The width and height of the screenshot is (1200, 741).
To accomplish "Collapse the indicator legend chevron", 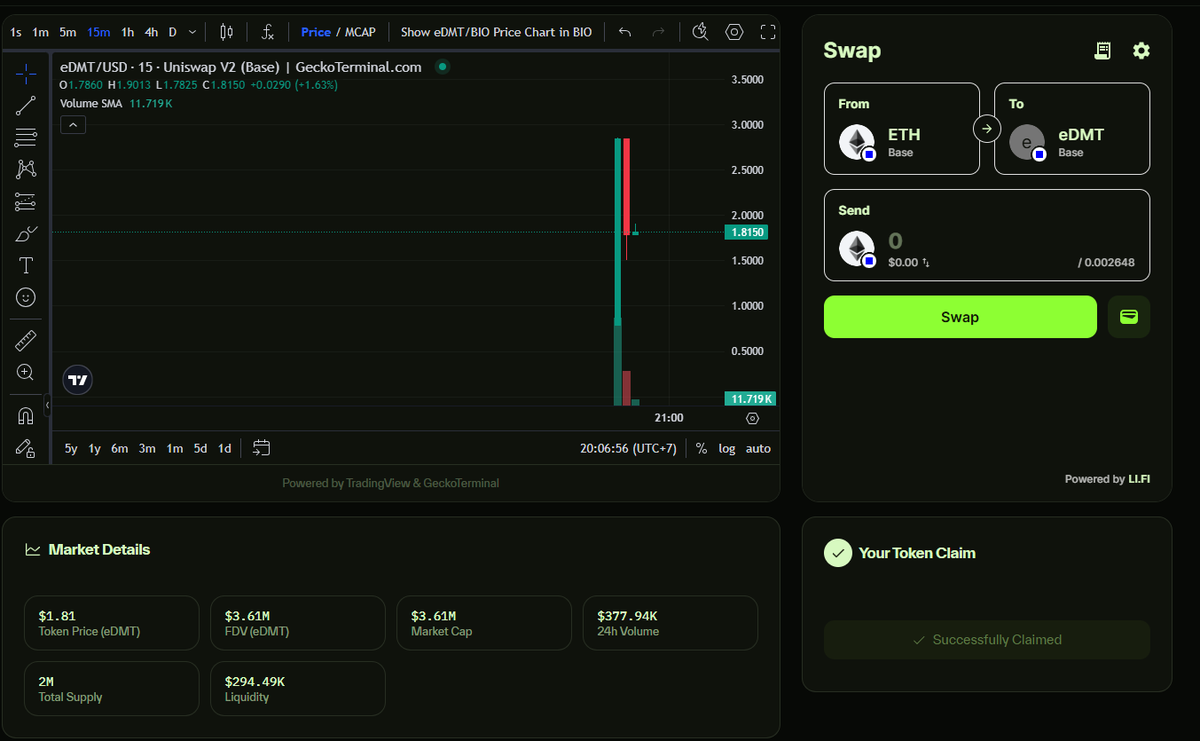I will [x=74, y=125].
